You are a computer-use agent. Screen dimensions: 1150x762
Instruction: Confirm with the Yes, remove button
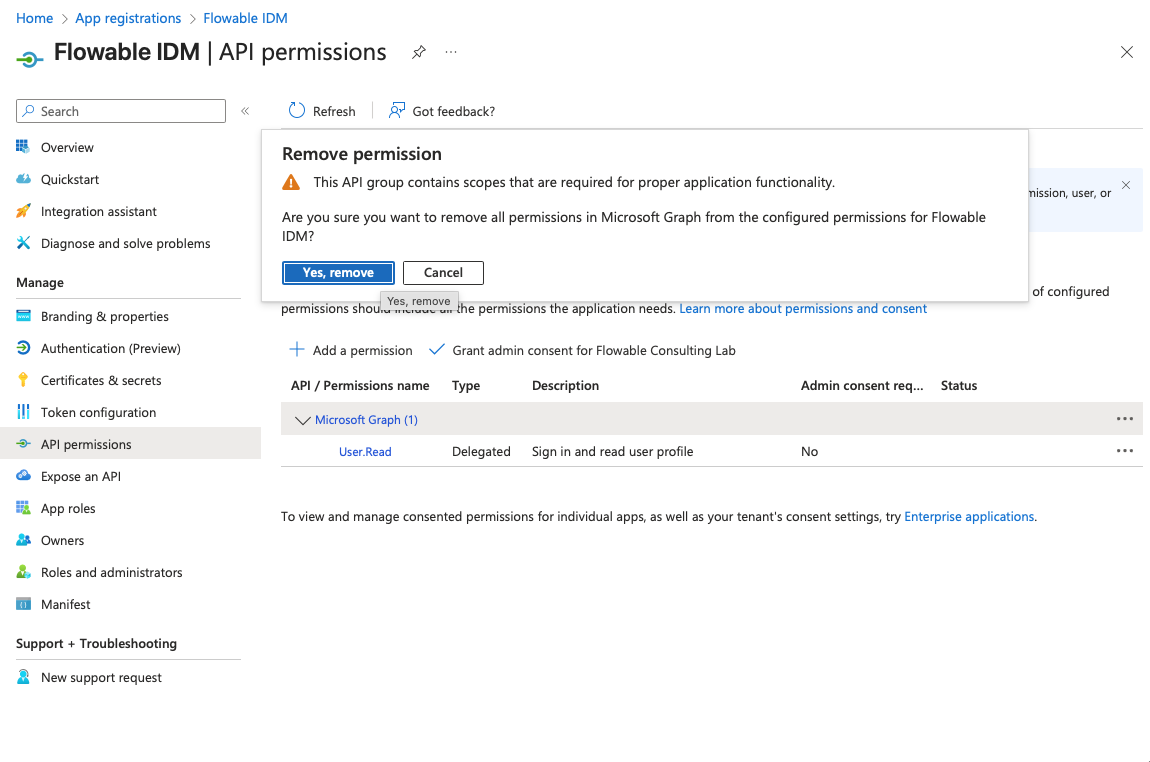(x=338, y=273)
